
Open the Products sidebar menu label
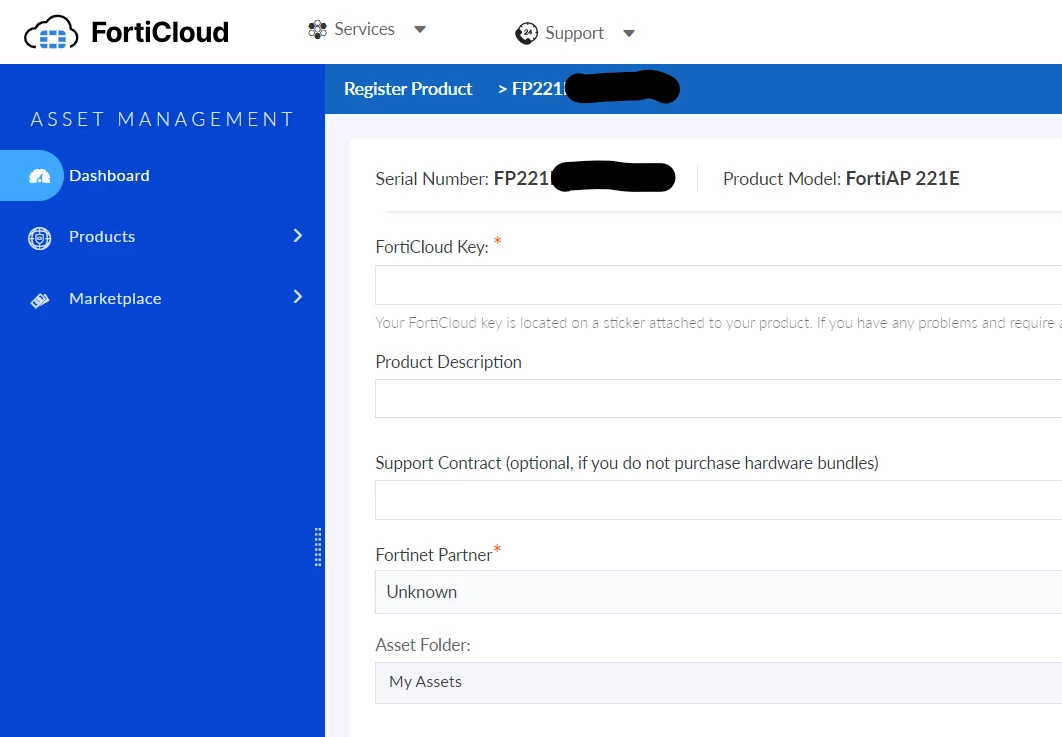tap(102, 236)
